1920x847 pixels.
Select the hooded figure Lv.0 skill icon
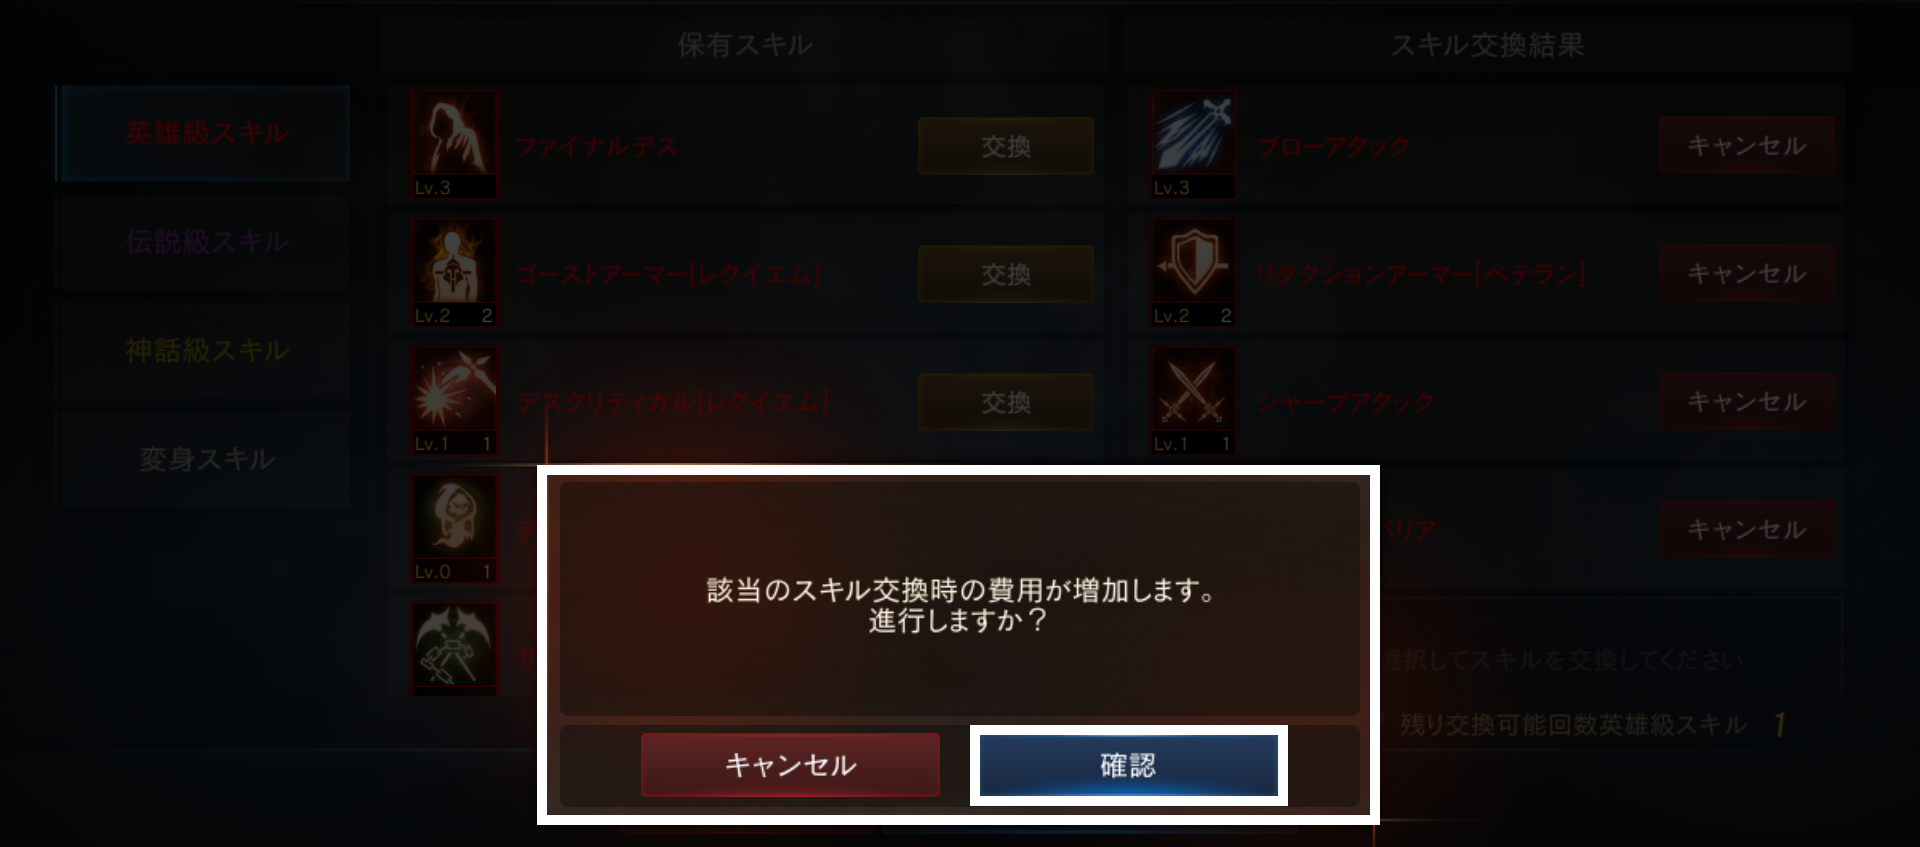tap(454, 528)
